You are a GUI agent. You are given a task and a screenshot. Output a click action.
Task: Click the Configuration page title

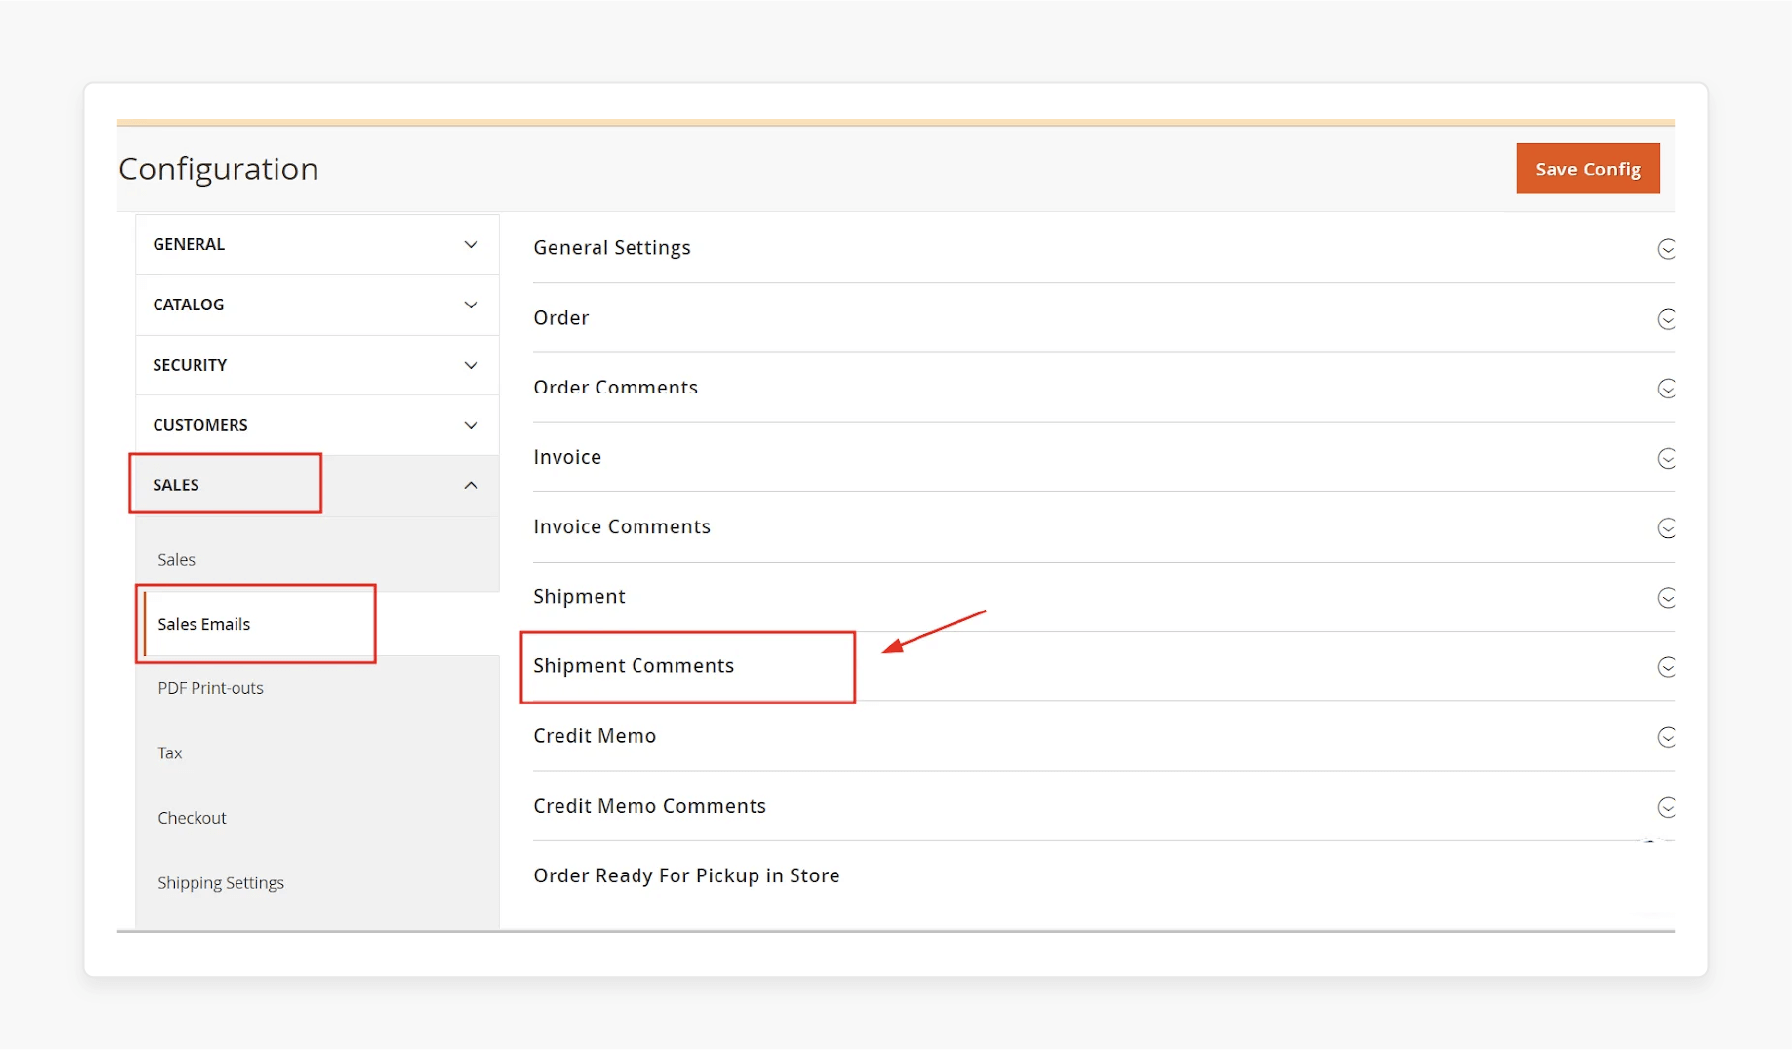[218, 169]
